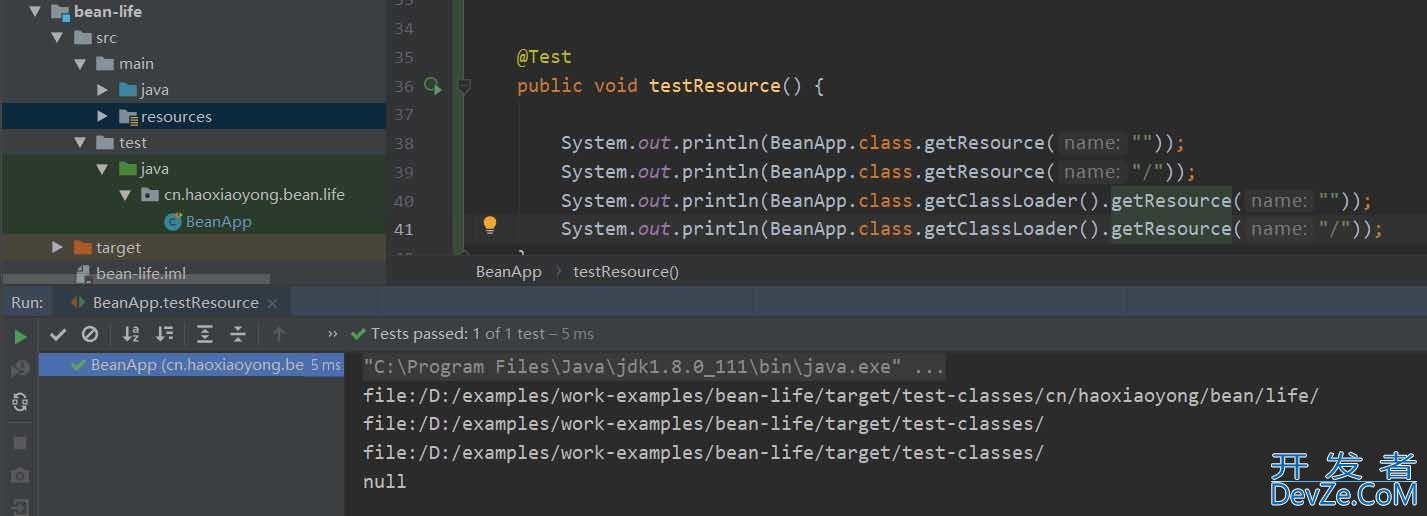1427x516 pixels.
Task: Go to previous failed test arrow
Action: (279, 334)
